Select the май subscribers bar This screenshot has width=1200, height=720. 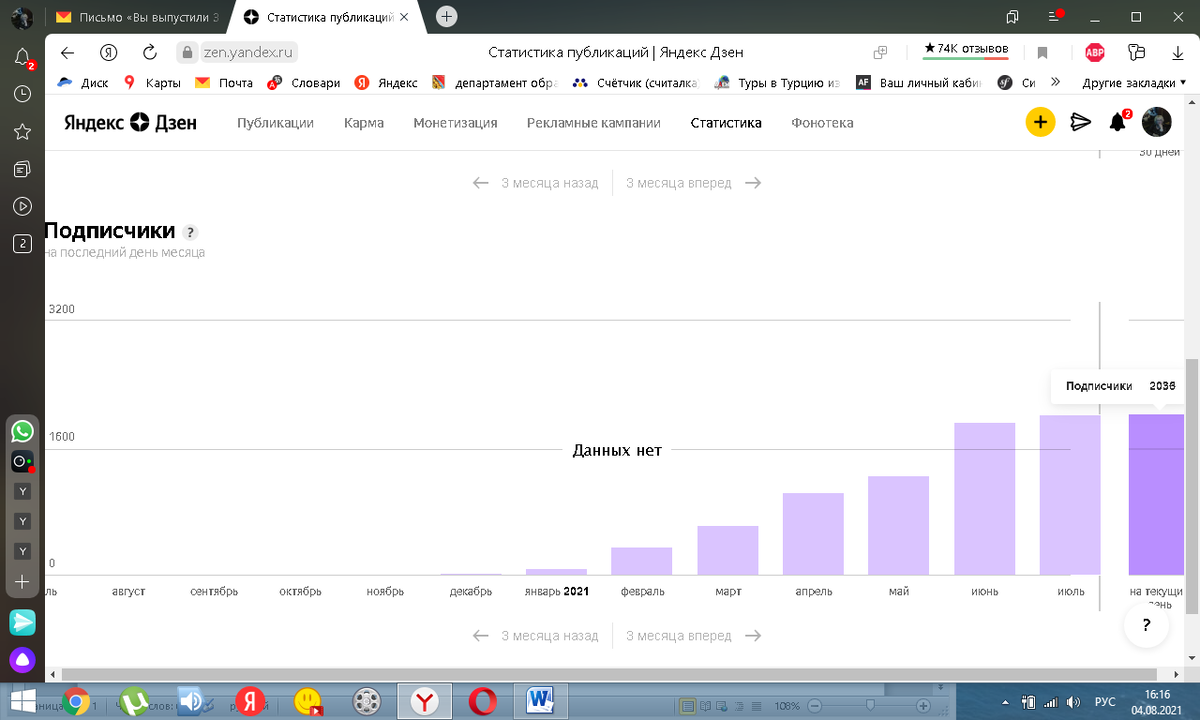tap(899, 526)
